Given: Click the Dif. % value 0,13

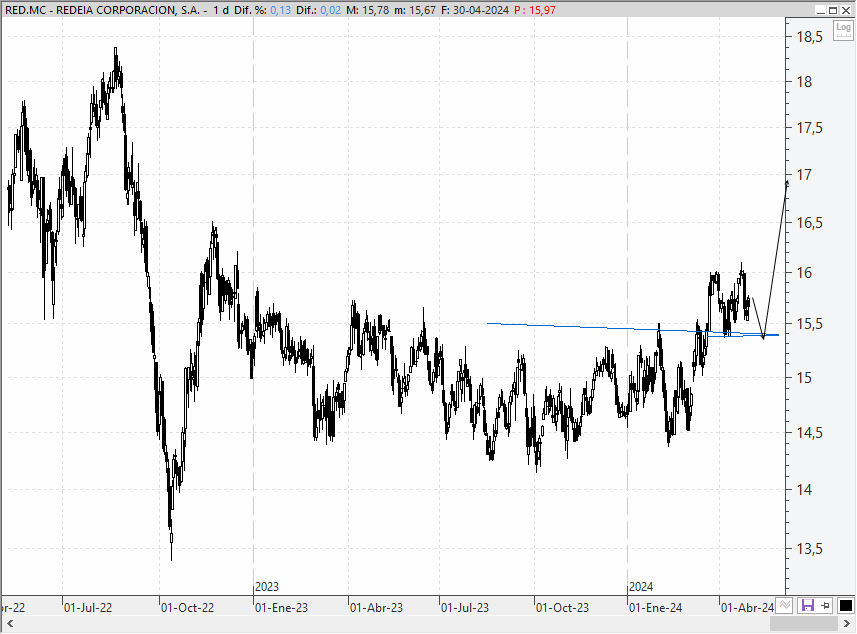Looking at the screenshot, I should point(280,10).
